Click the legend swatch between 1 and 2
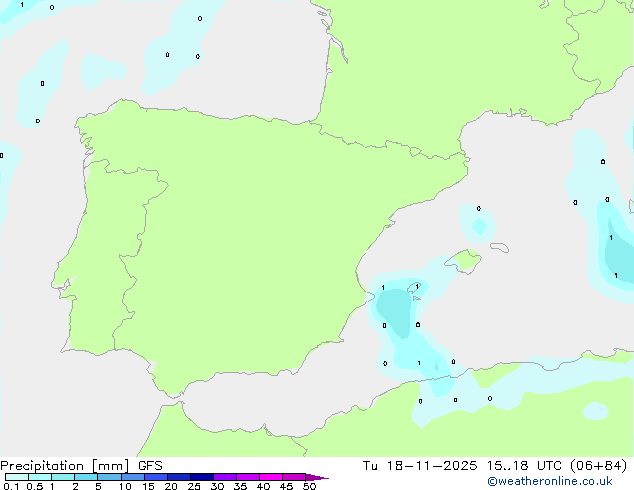Viewport: 634px width, 490px height. pyautogui.click(x=63, y=477)
